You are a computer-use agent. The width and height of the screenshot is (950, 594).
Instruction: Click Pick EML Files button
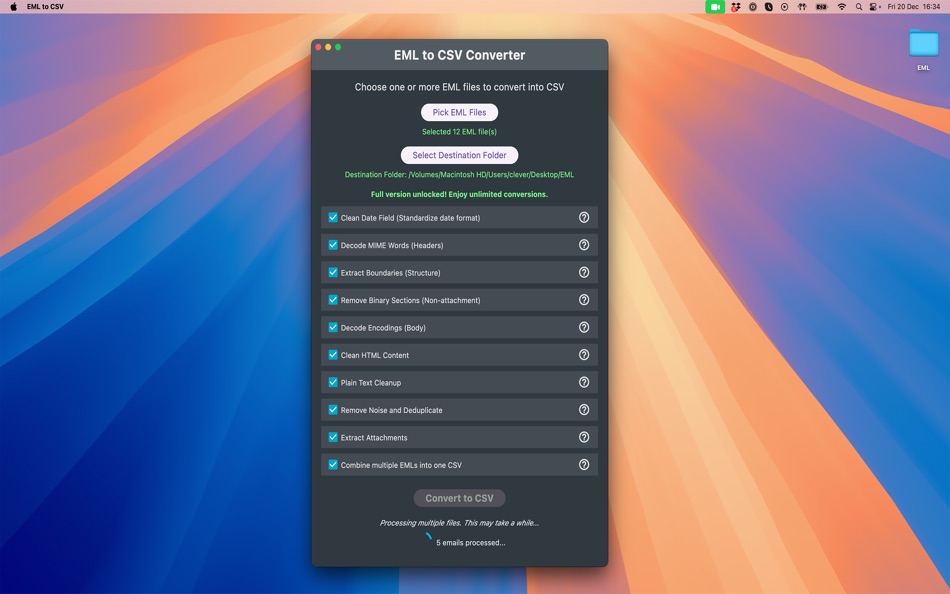(459, 112)
